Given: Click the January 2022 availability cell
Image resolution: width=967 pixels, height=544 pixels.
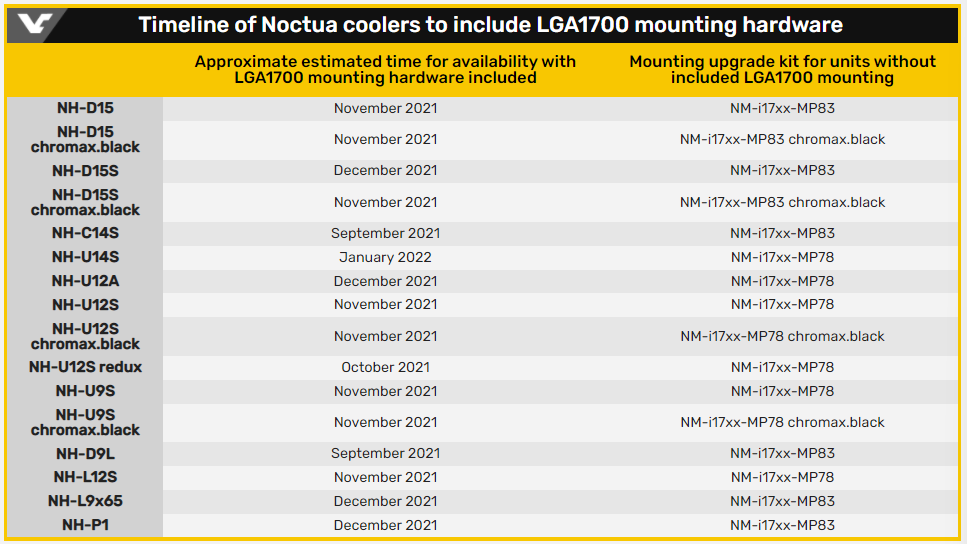Looking at the screenshot, I should [x=385, y=257].
